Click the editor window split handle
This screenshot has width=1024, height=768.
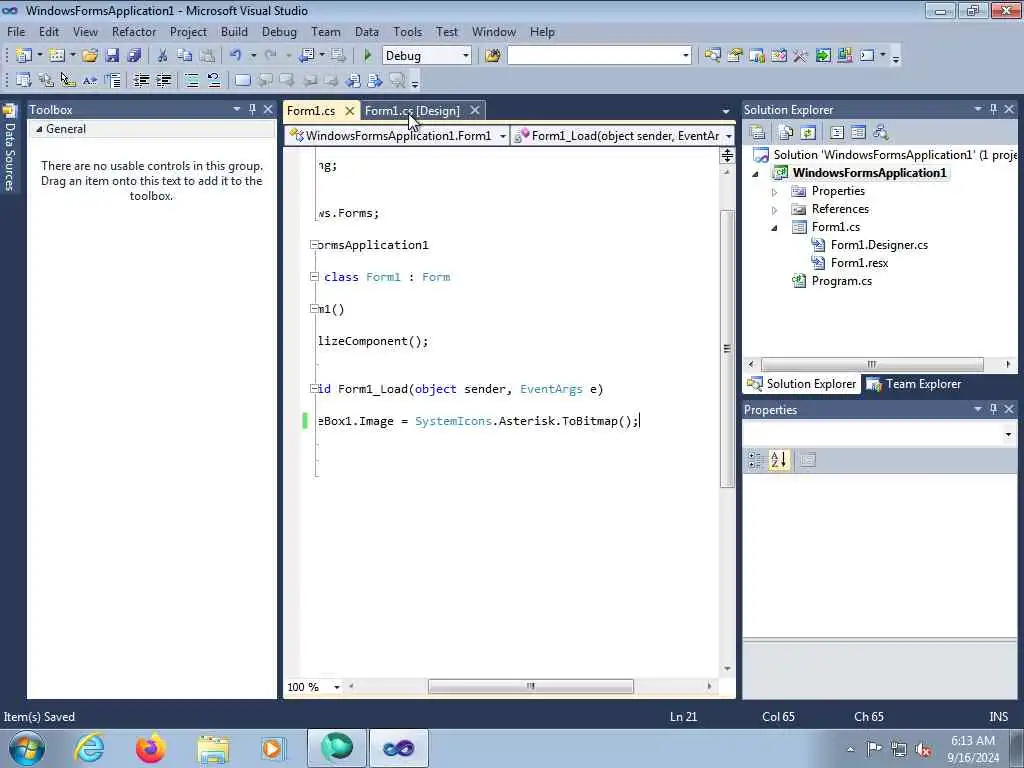click(727, 155)
